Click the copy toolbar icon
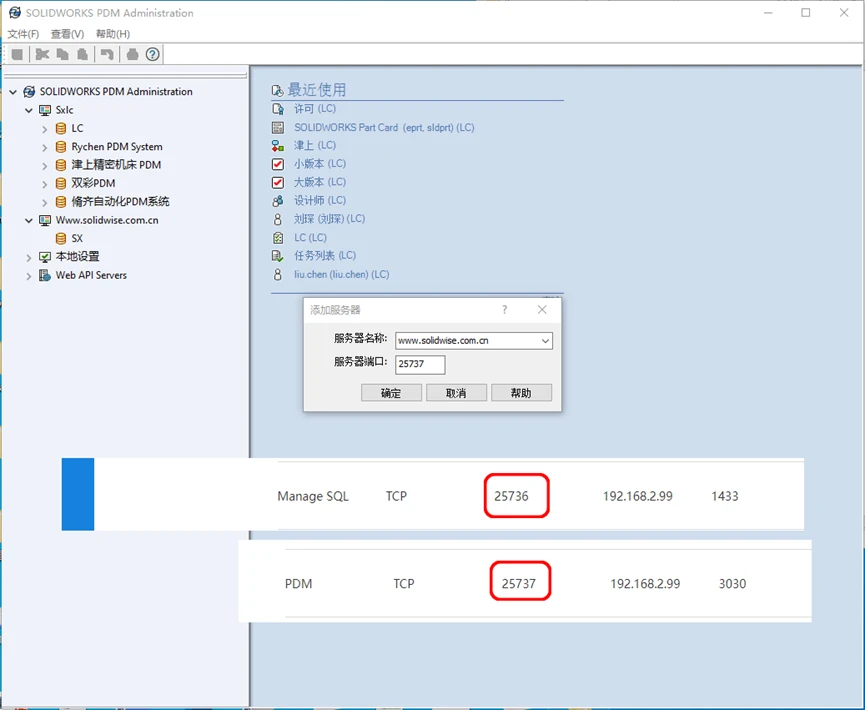Image resolution: width=865 pixels, height=710 pixels. pyautogui.click(x=62, y=54)
